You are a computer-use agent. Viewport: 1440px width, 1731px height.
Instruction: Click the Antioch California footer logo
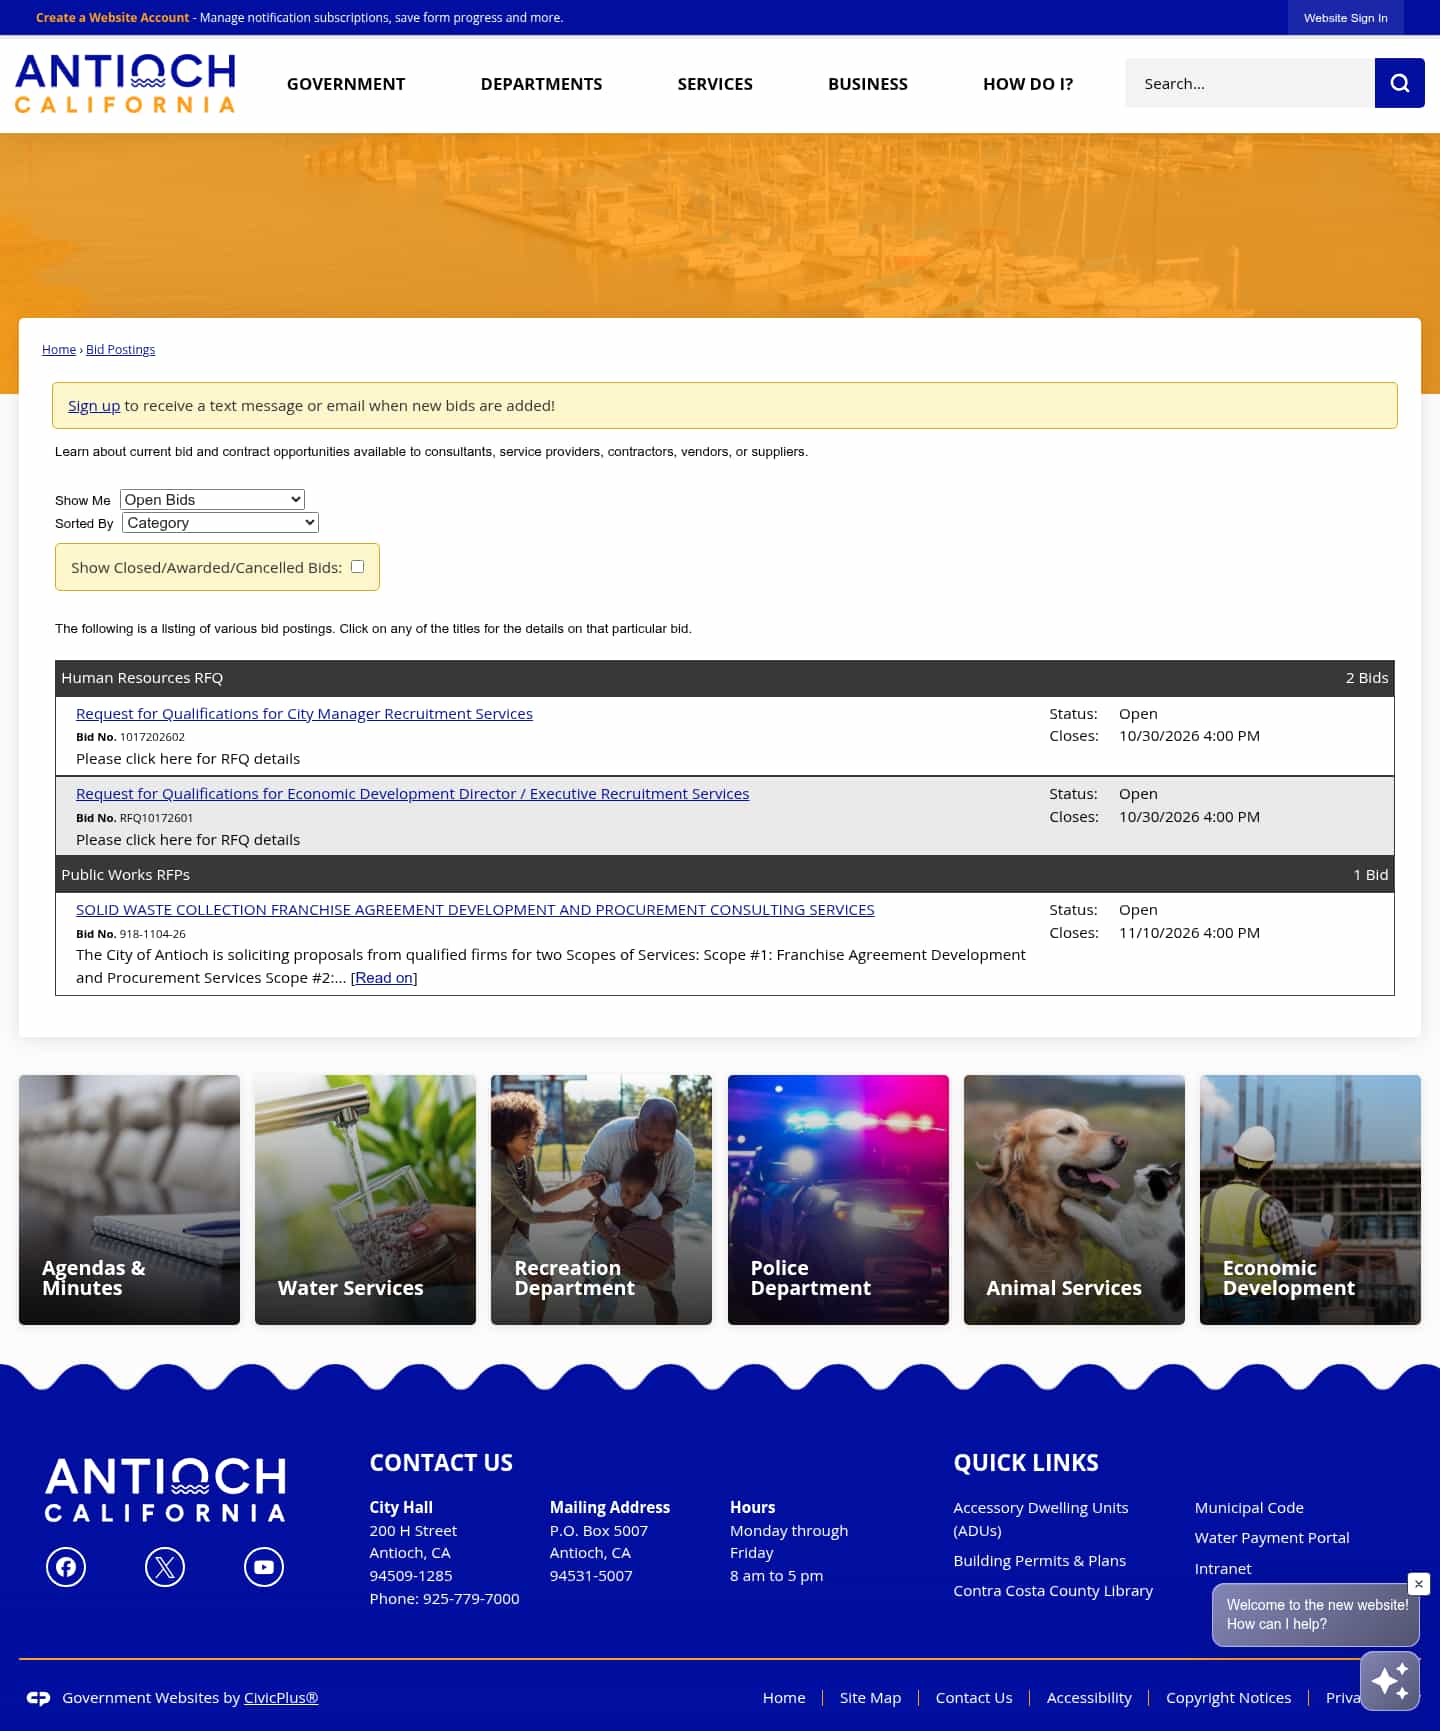165,1489
